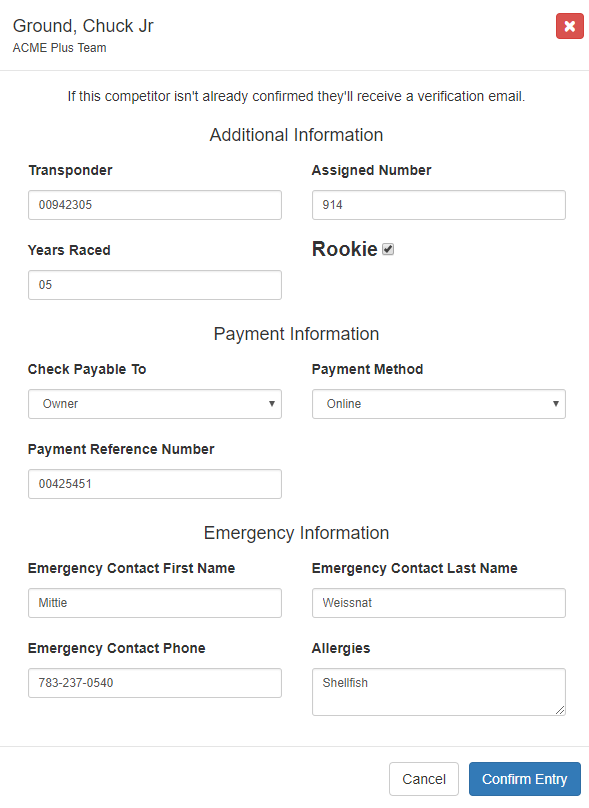Click the Transponder label

click(x=70, y=171)
